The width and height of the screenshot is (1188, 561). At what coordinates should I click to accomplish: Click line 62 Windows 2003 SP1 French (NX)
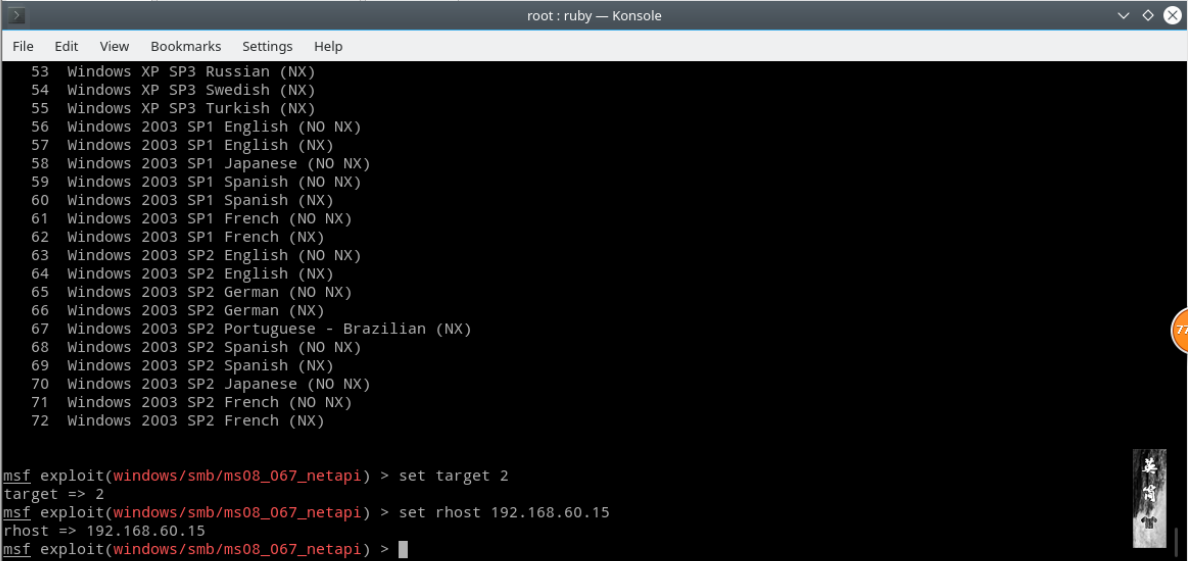[x=177, y=237]
